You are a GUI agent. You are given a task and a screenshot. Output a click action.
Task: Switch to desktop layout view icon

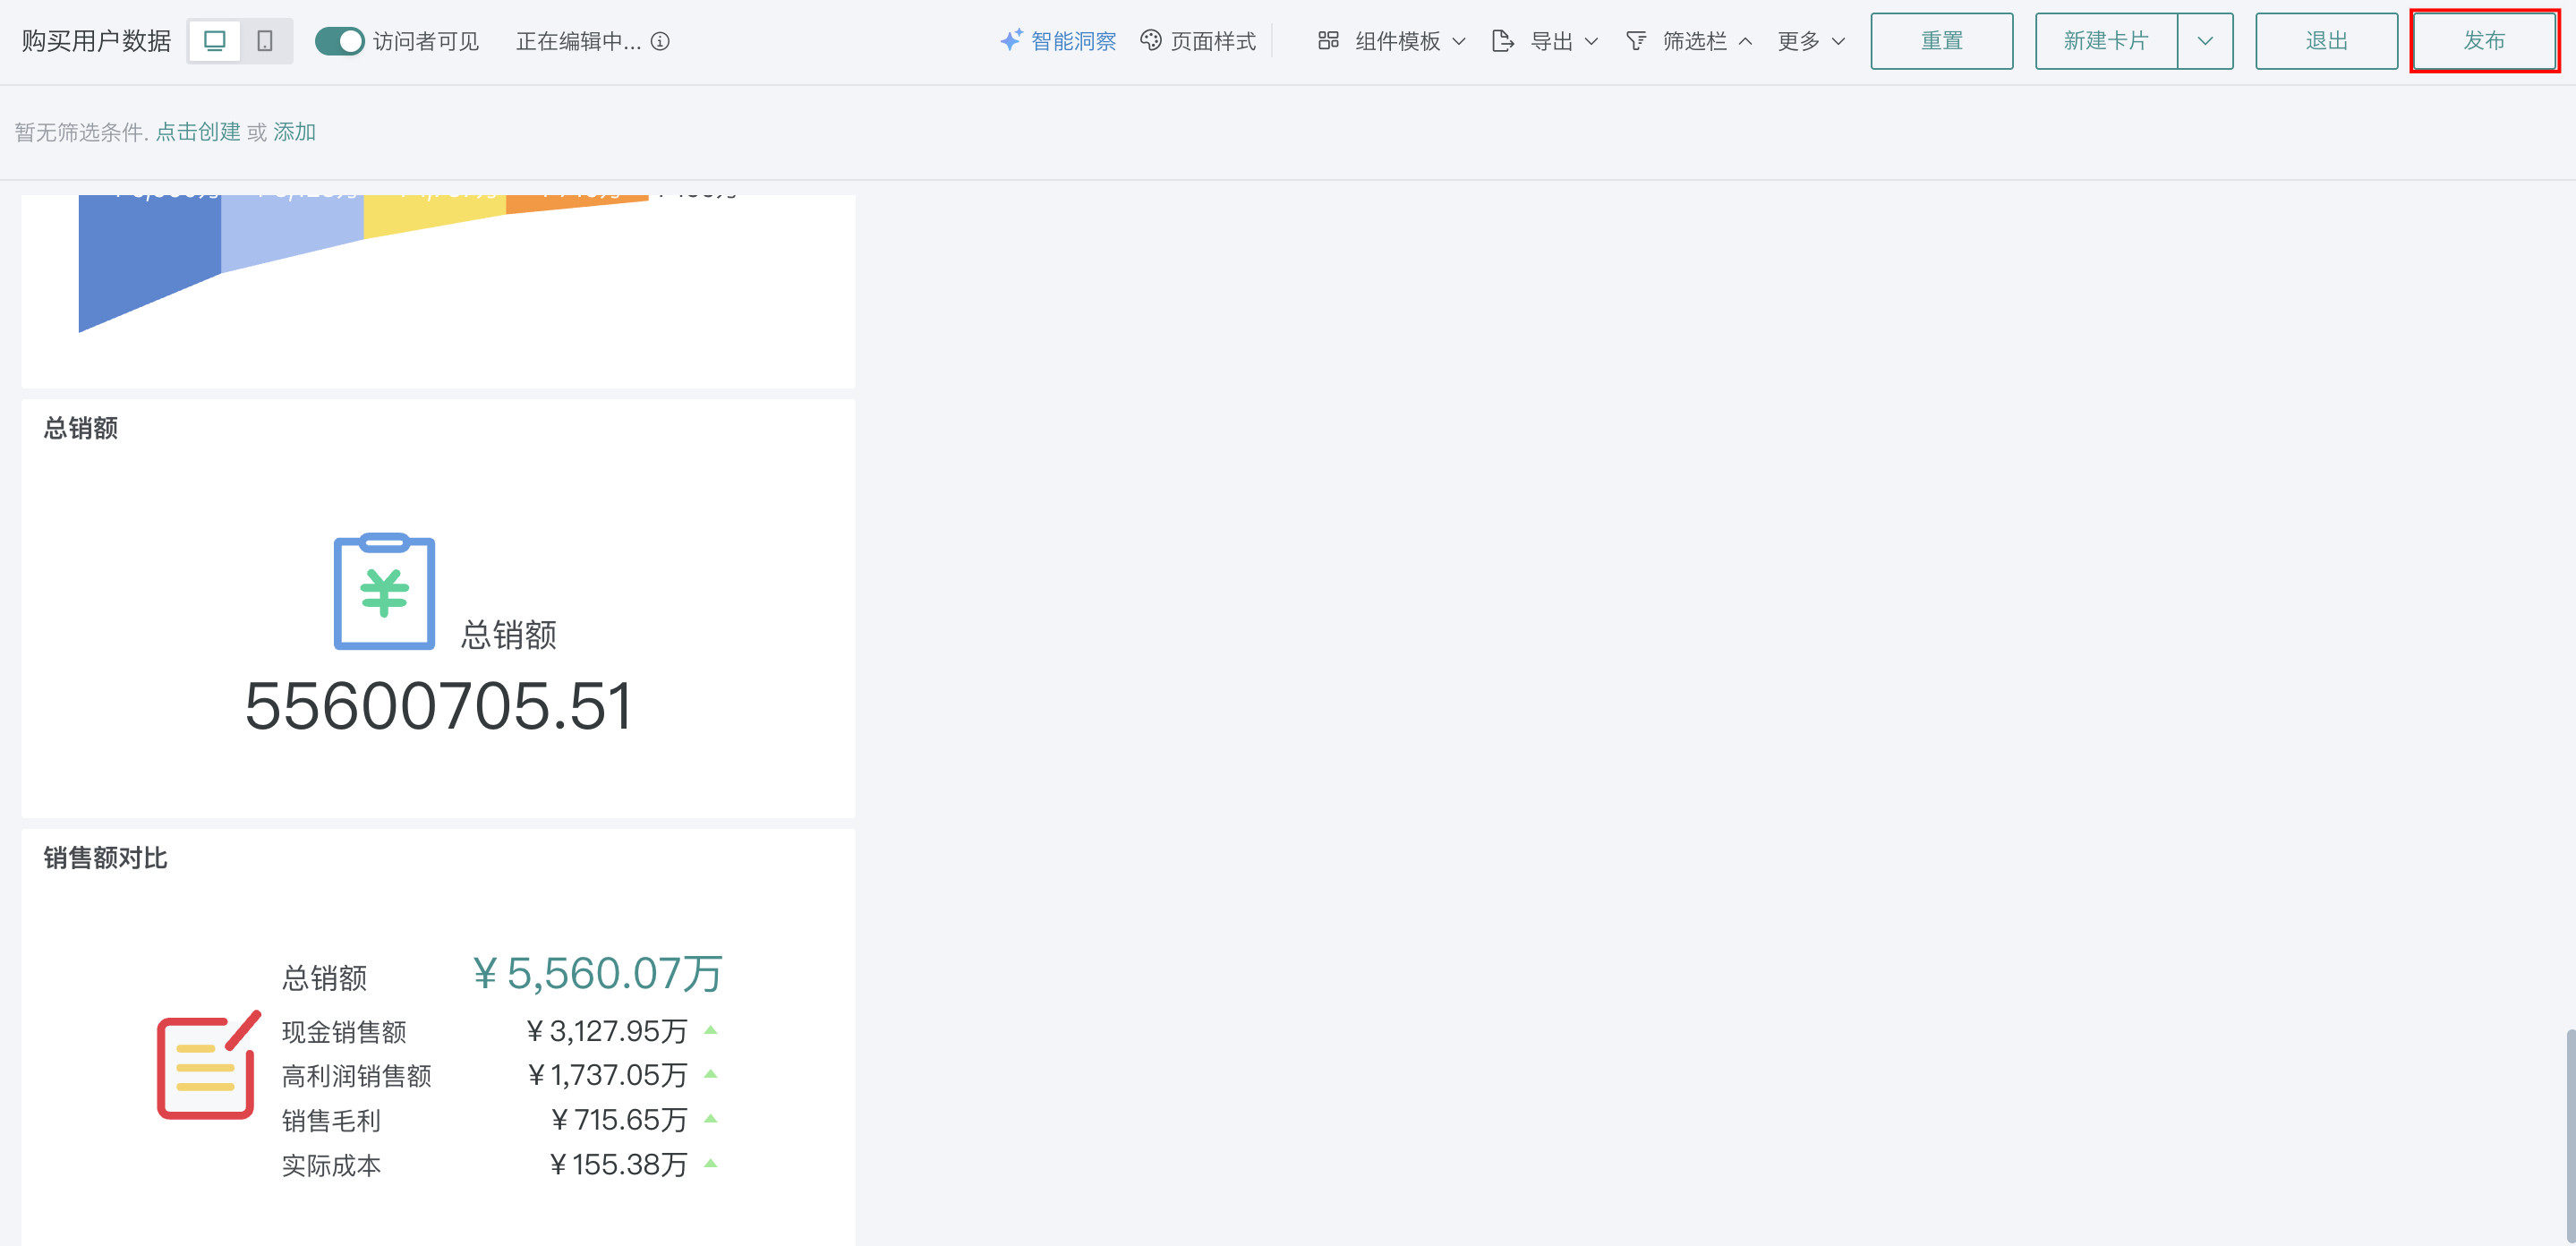point(214,41)
